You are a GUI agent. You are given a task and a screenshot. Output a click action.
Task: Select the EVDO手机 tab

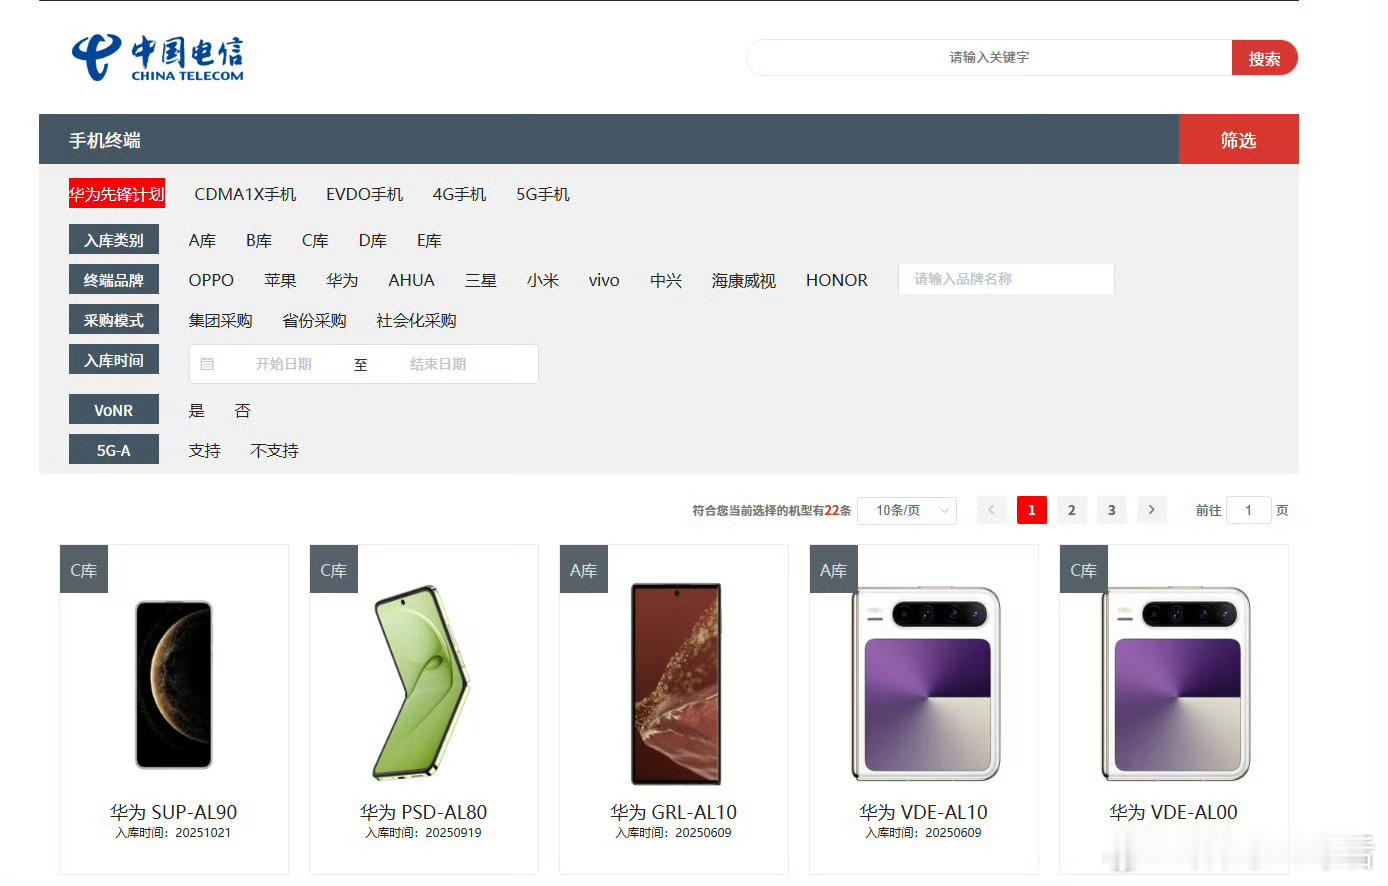click(364, 194)
